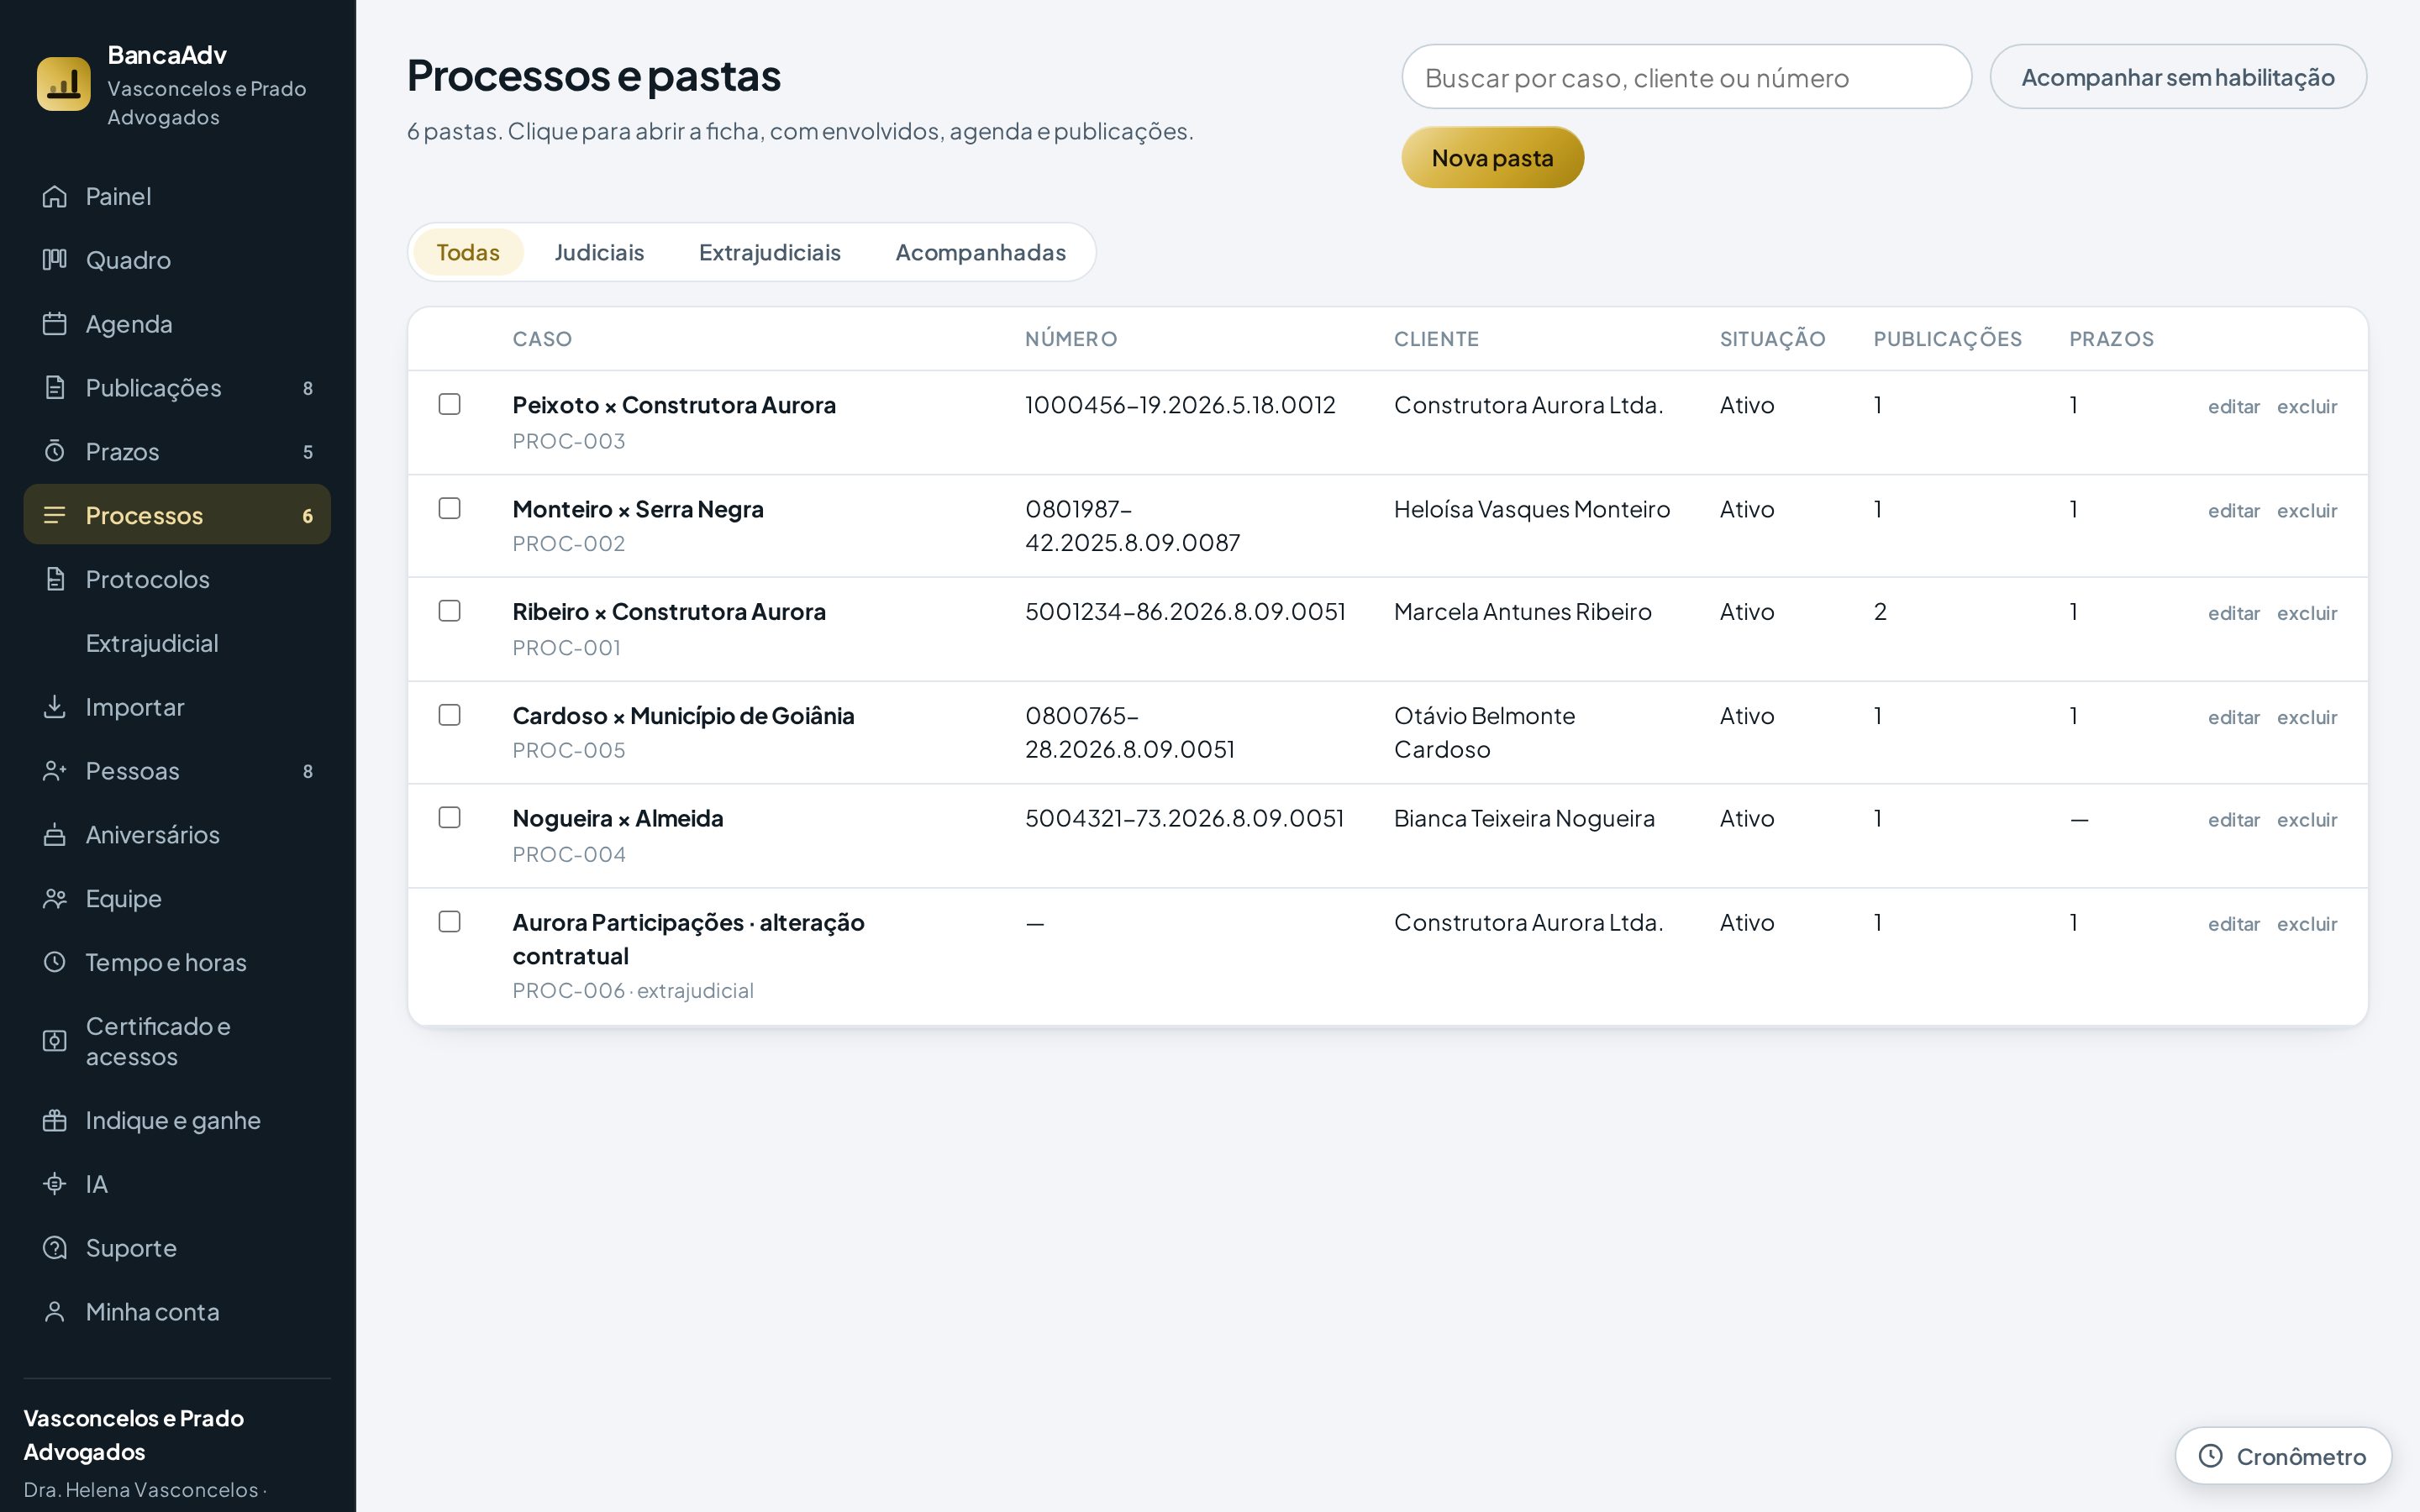Click client Heloísa Vasques Monteiro
Viewport: 2420px width, 1512px height.
(1532, 509)
